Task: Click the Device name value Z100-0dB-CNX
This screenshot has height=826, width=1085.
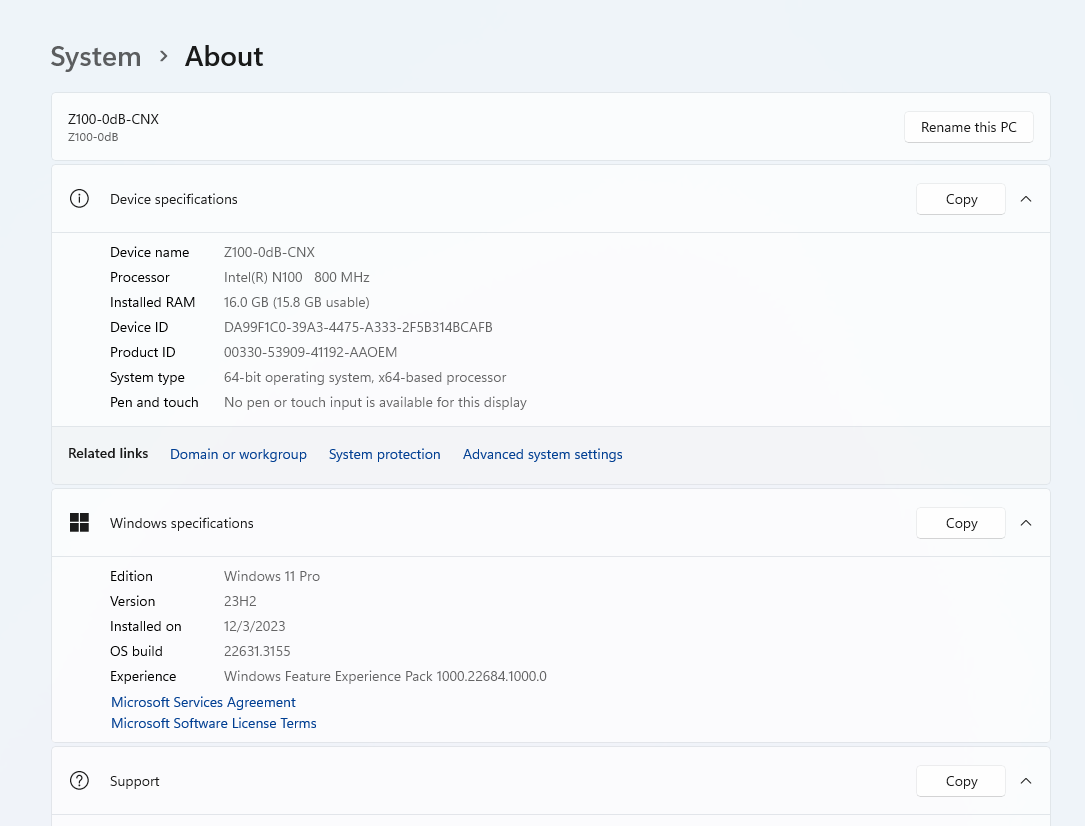Action: [x=269, y=253]
